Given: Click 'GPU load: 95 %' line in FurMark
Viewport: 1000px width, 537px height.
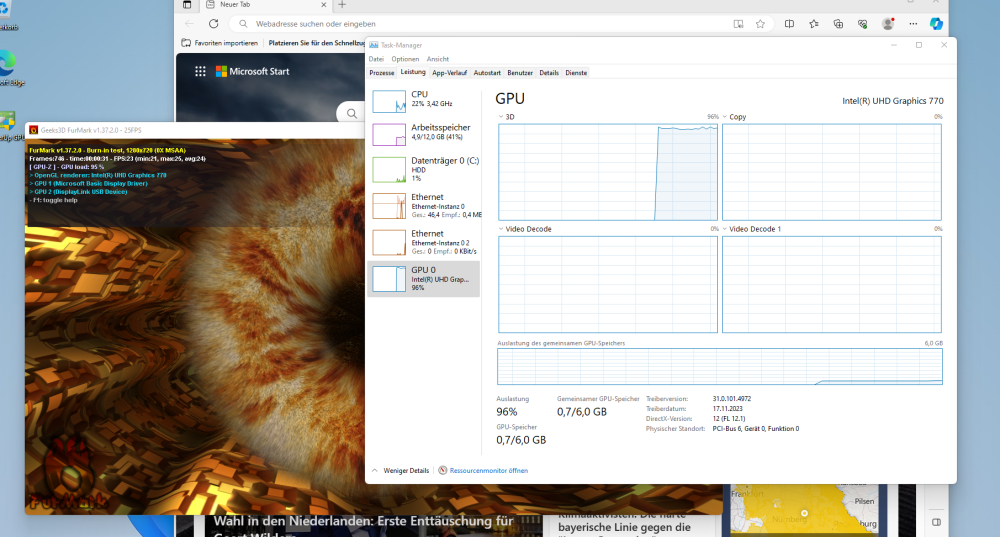Looking at the screenshot, I should (66, 167).
